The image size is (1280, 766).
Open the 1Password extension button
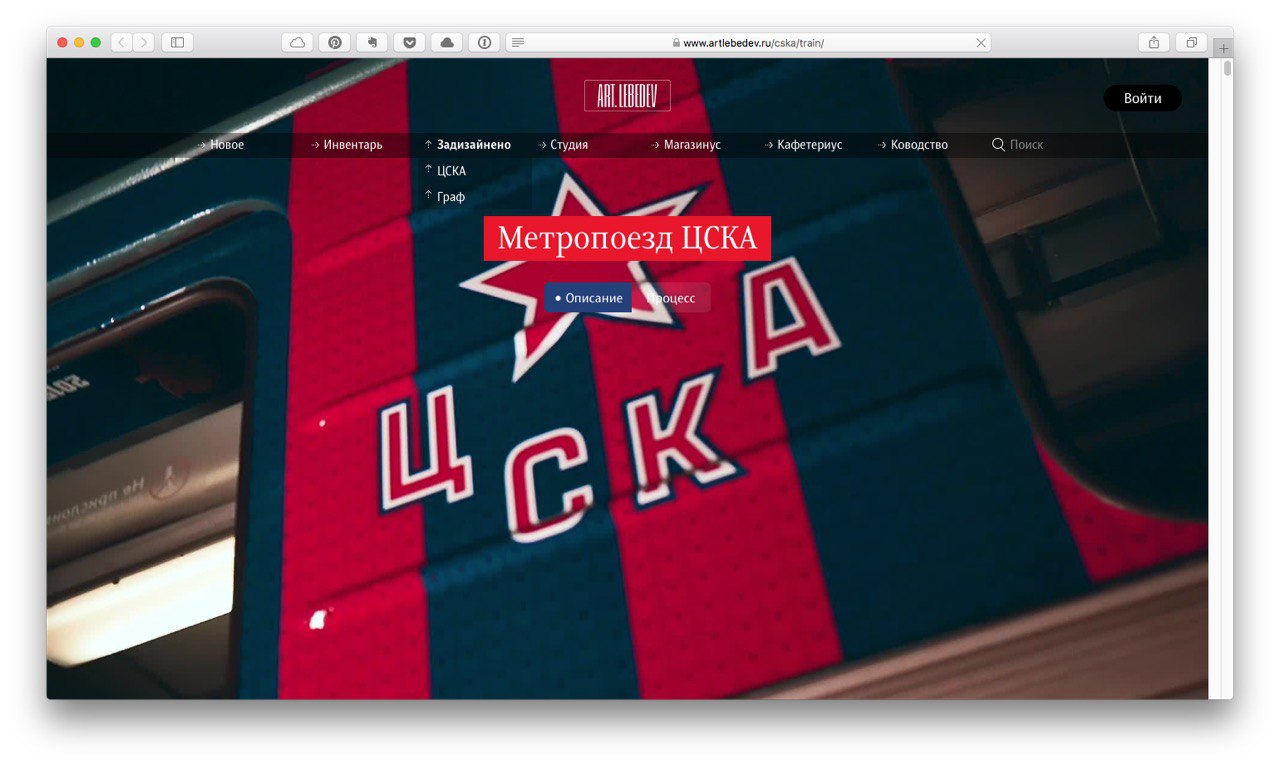click(484, 42)
